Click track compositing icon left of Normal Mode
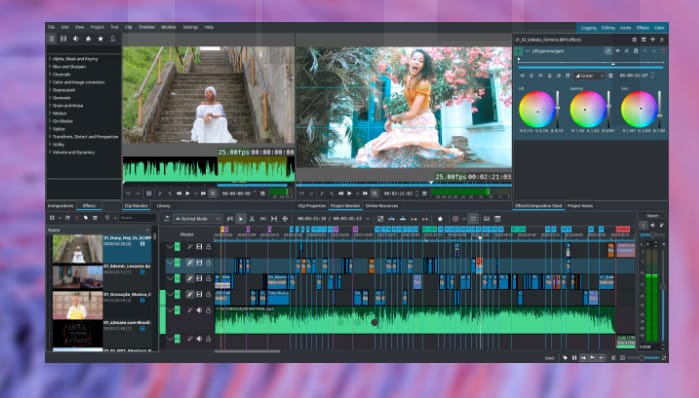Viewport: 699px width, 398px height. [167, 219]
